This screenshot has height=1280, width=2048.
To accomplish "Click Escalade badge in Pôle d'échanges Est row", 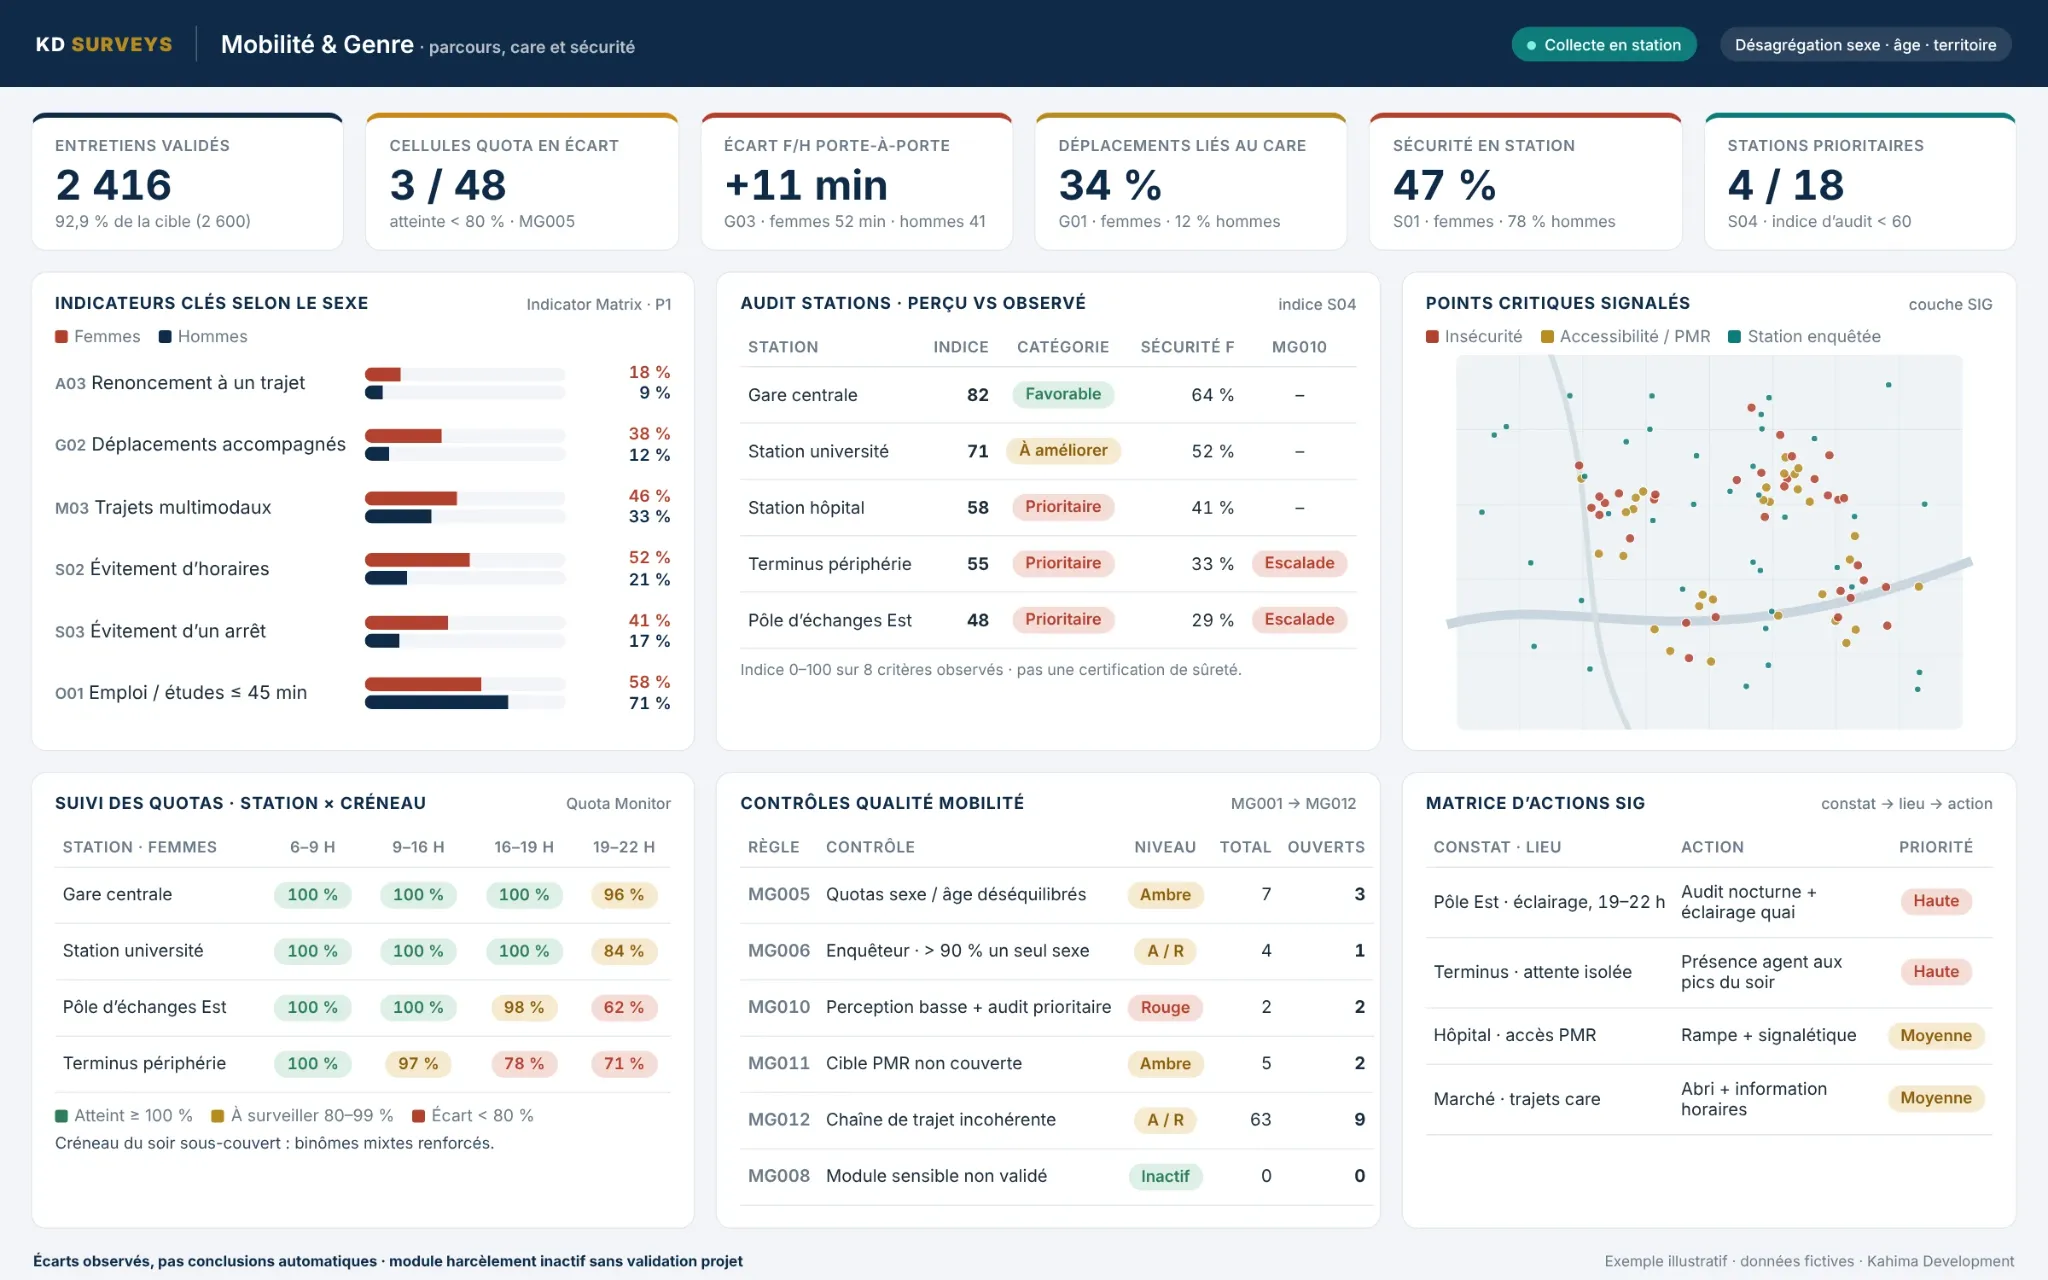I will (x=1298, y=619).
